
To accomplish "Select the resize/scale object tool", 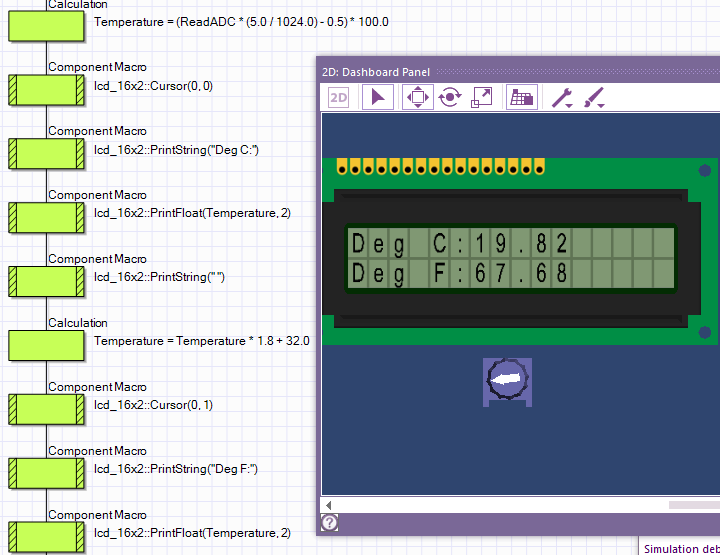I will tap(481, 97).
